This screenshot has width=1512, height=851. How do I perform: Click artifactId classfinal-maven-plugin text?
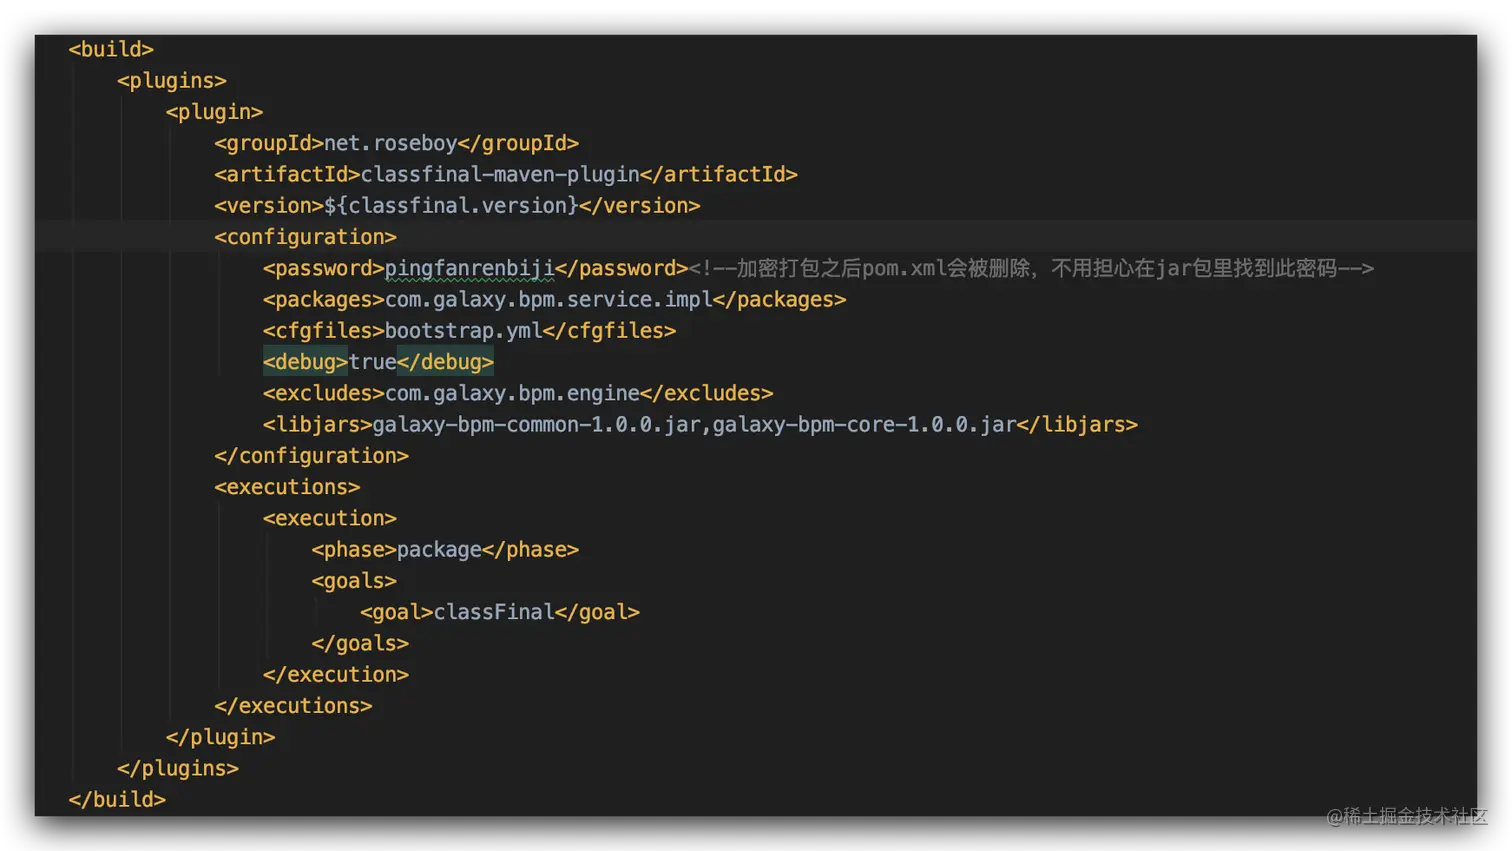[500, 174]
